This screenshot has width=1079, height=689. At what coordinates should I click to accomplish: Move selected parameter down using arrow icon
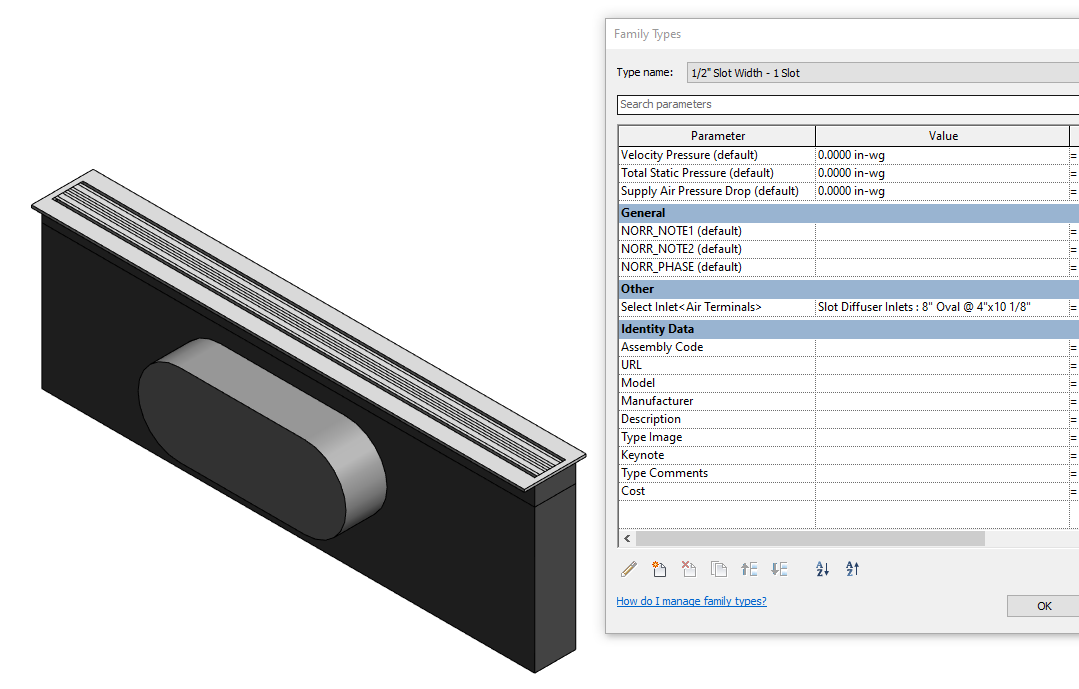pyautogui.click(x=779, y=568)
